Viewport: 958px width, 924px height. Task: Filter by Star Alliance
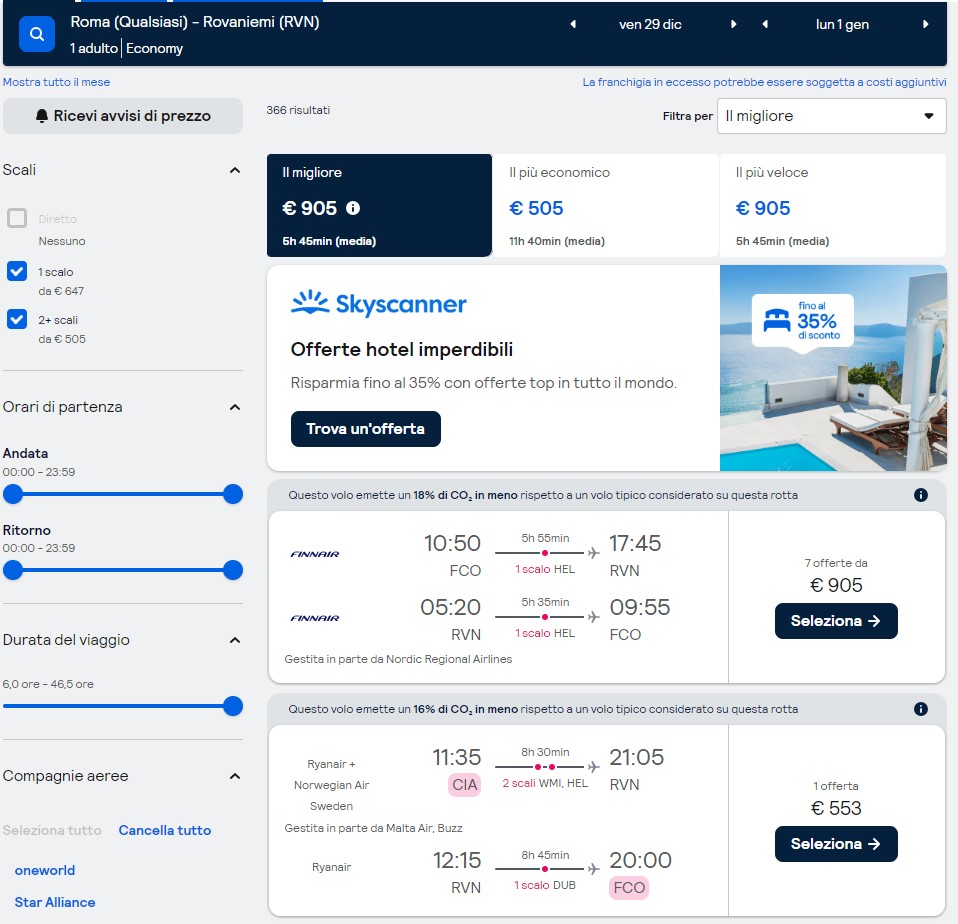click(x=55, y=902)
